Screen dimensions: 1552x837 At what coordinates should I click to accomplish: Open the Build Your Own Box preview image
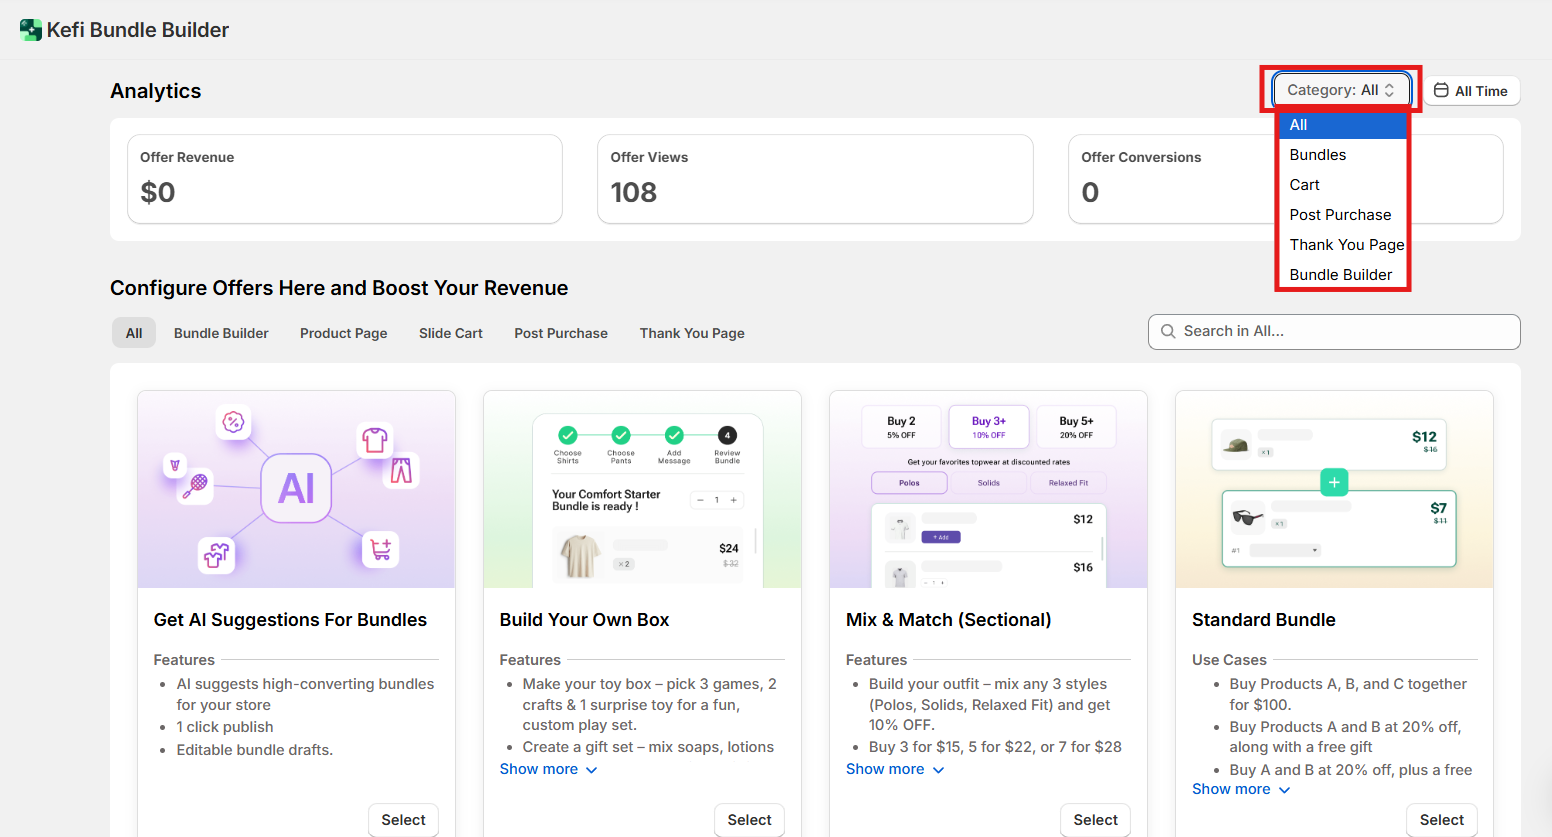click(x=642, y=489)
